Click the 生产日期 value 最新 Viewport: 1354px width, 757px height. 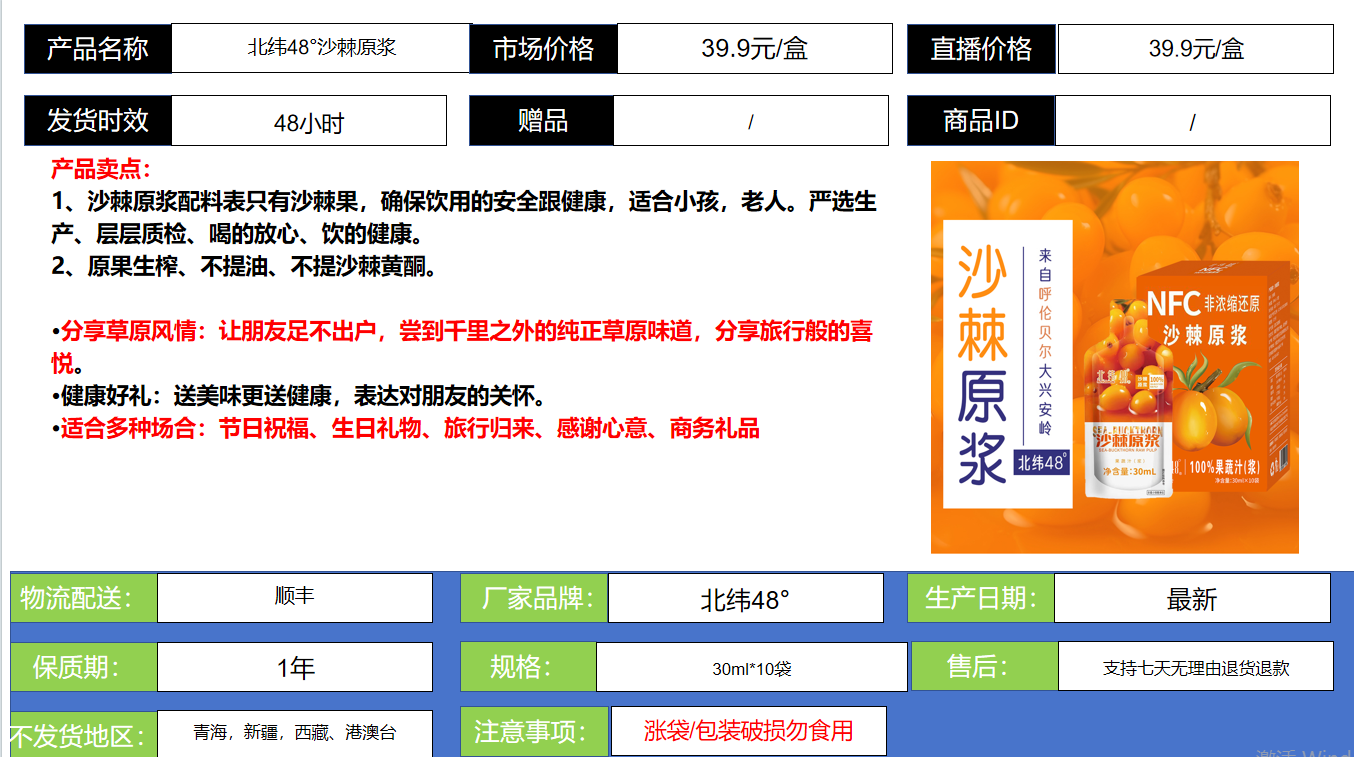click(x=1192, y=599)
